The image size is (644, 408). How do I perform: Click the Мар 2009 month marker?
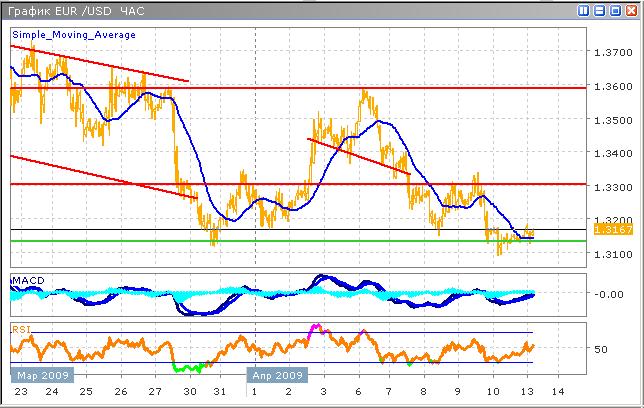[x=39, y=377]
